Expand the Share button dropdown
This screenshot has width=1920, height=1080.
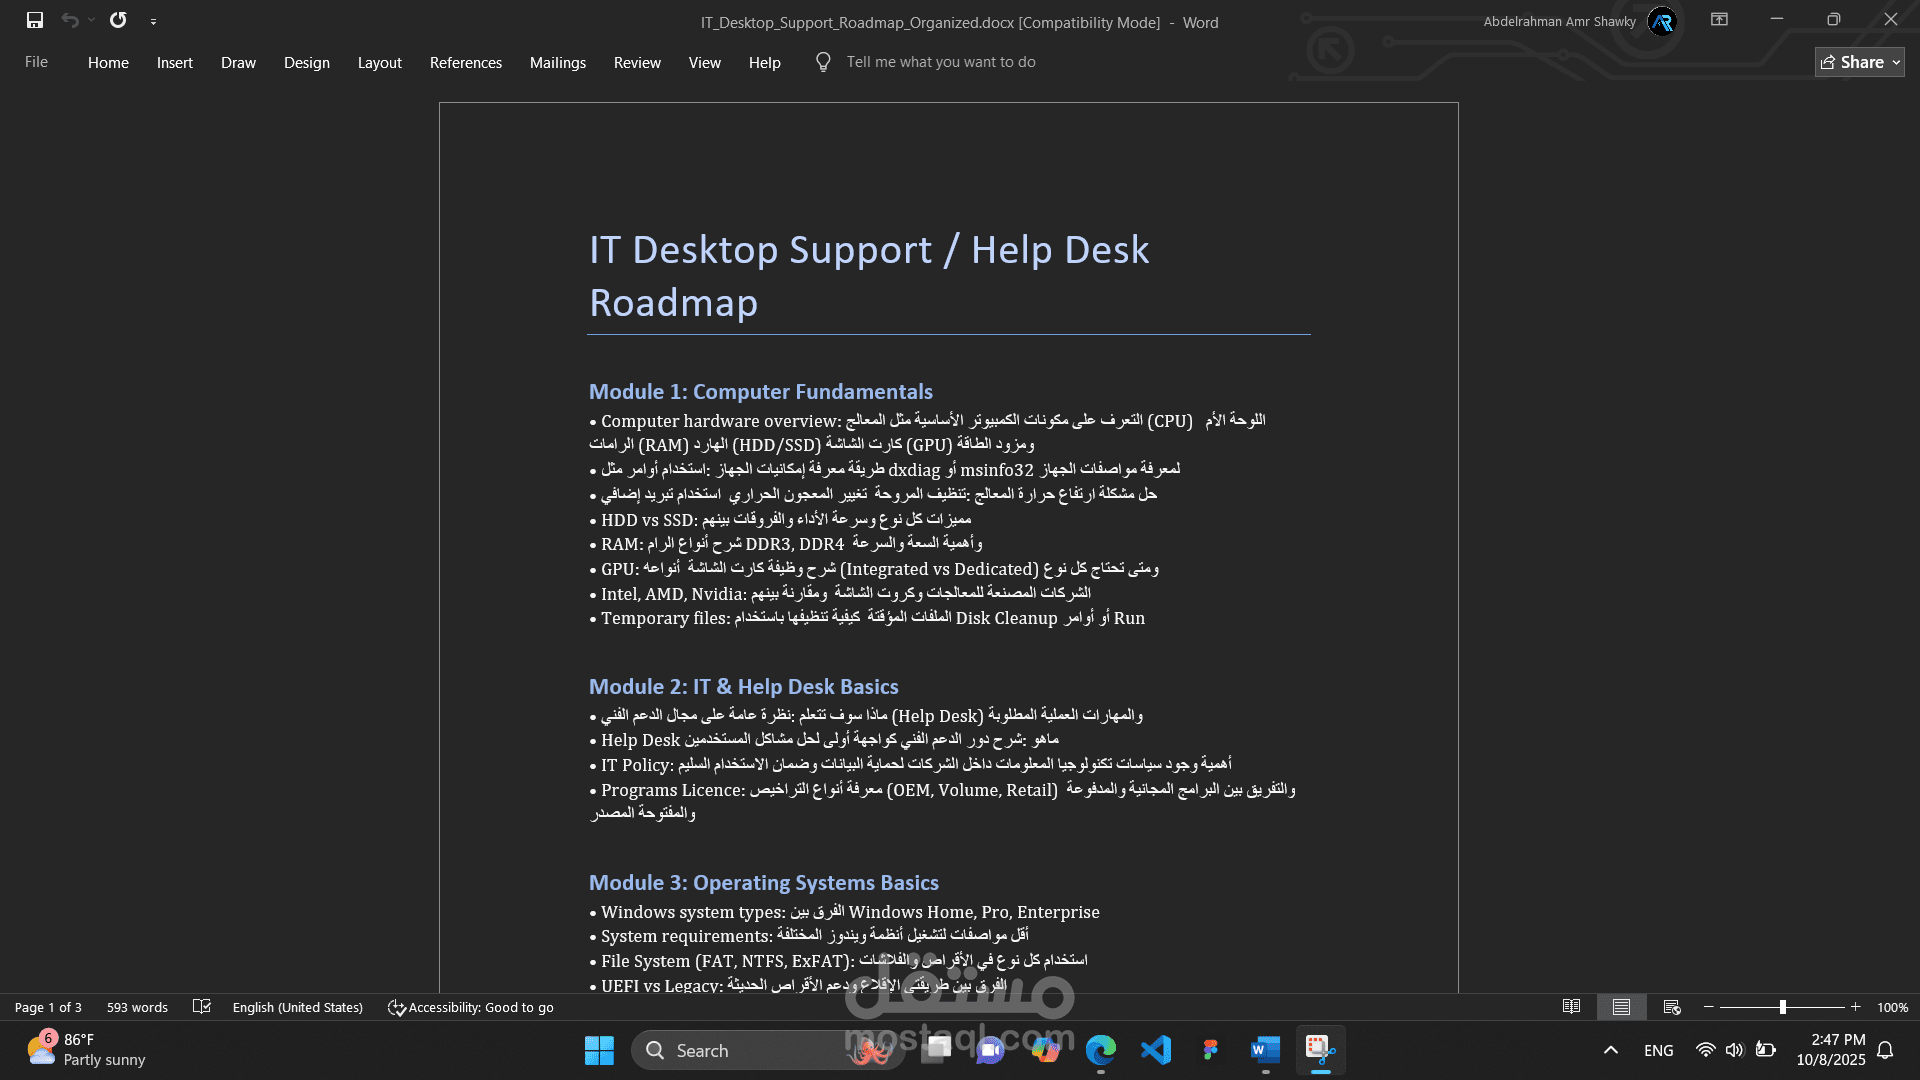point(1896,62)
